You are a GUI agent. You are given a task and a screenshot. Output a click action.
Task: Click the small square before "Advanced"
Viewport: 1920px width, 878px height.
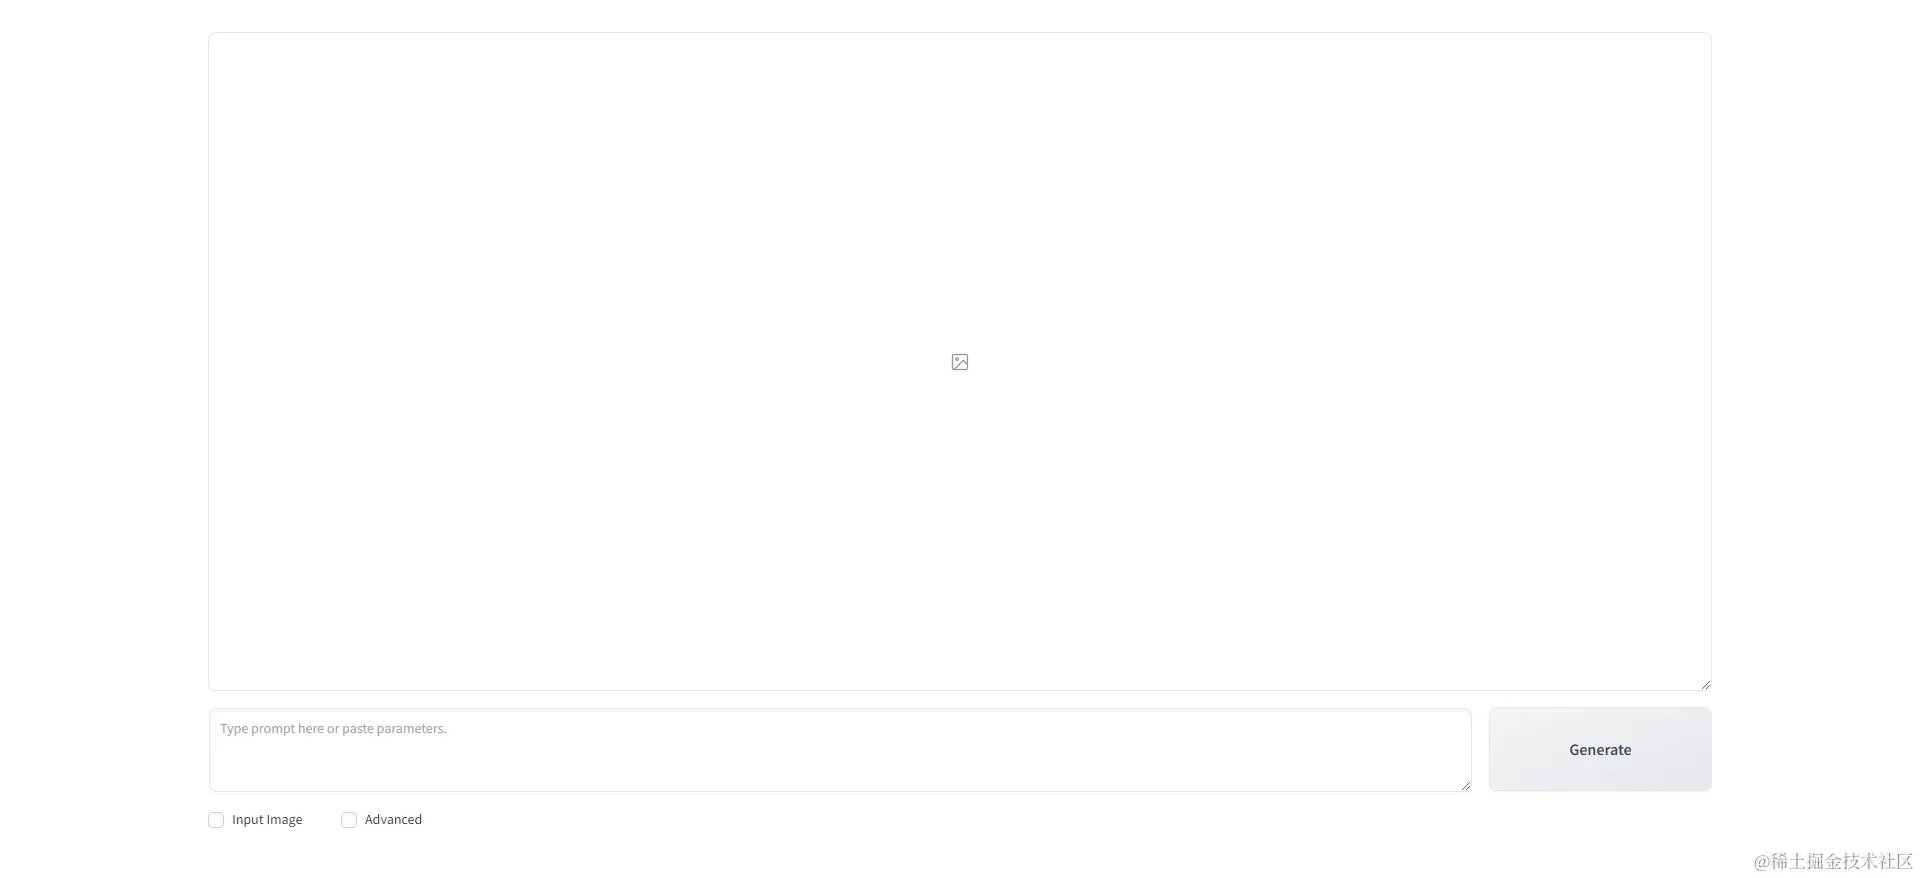tap(349, 820)
